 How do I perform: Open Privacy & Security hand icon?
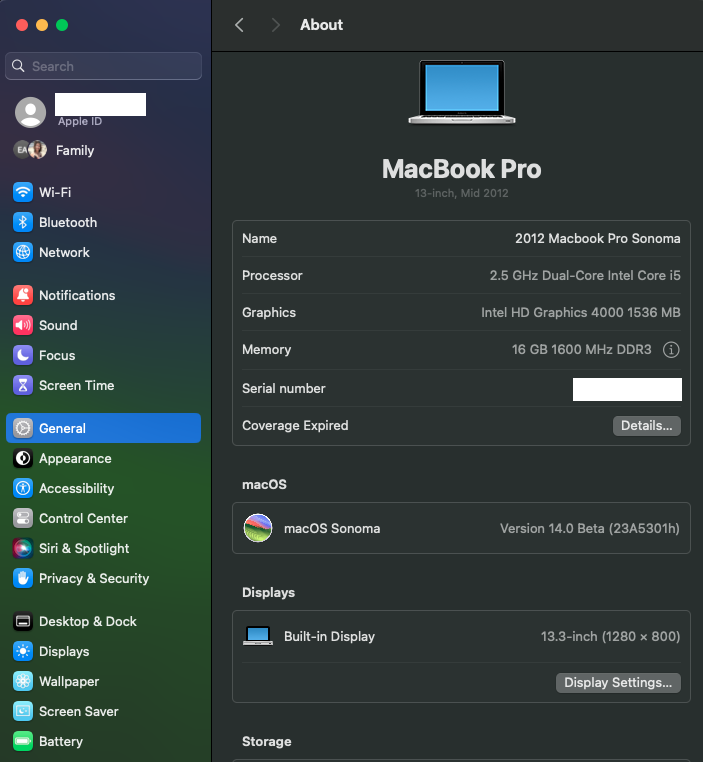pos(23,578)
